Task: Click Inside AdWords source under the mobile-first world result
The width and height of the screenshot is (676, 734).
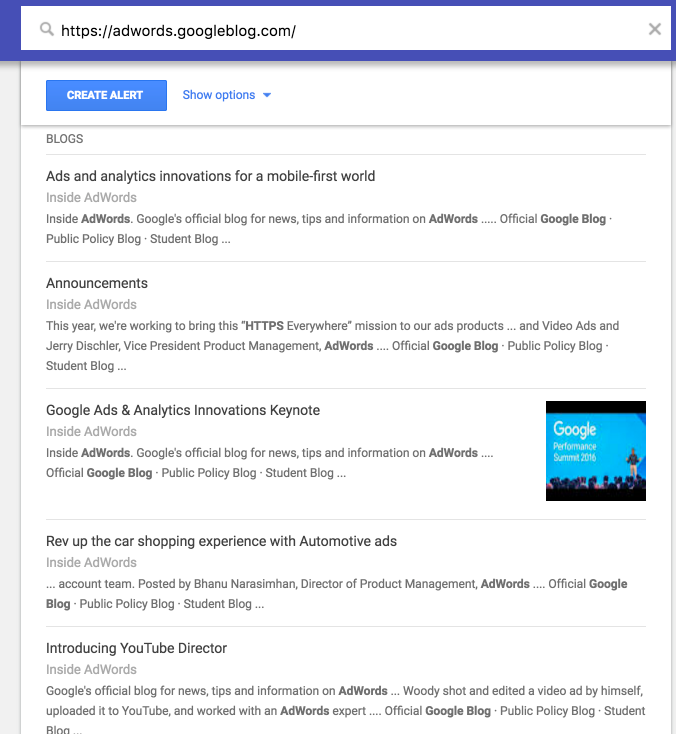Action: [x=91, y=198]
